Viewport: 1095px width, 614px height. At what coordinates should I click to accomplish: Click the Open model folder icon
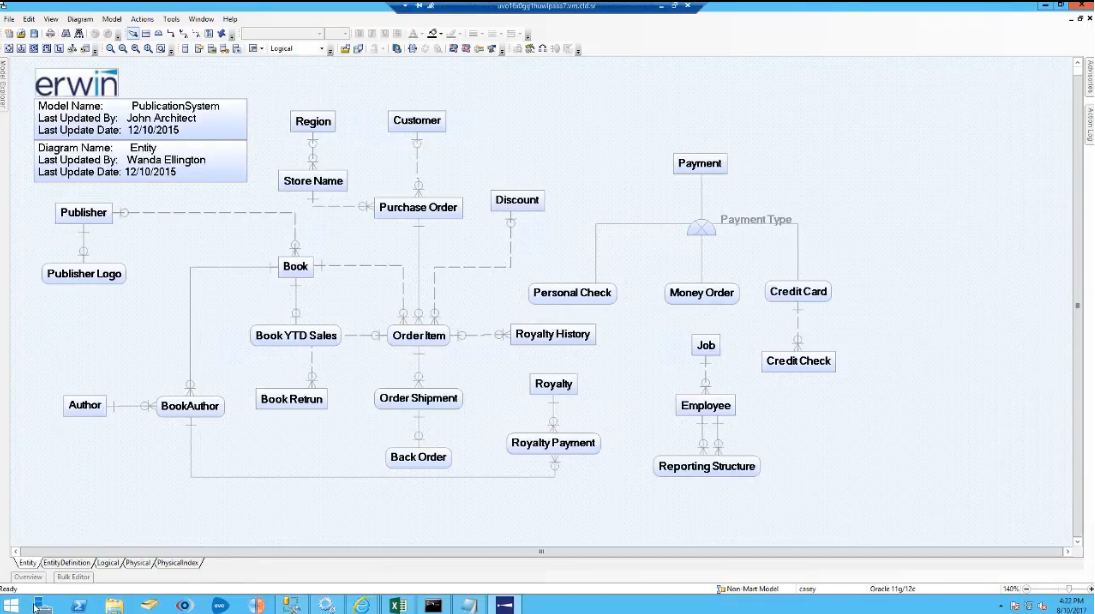tap(21, 34)
